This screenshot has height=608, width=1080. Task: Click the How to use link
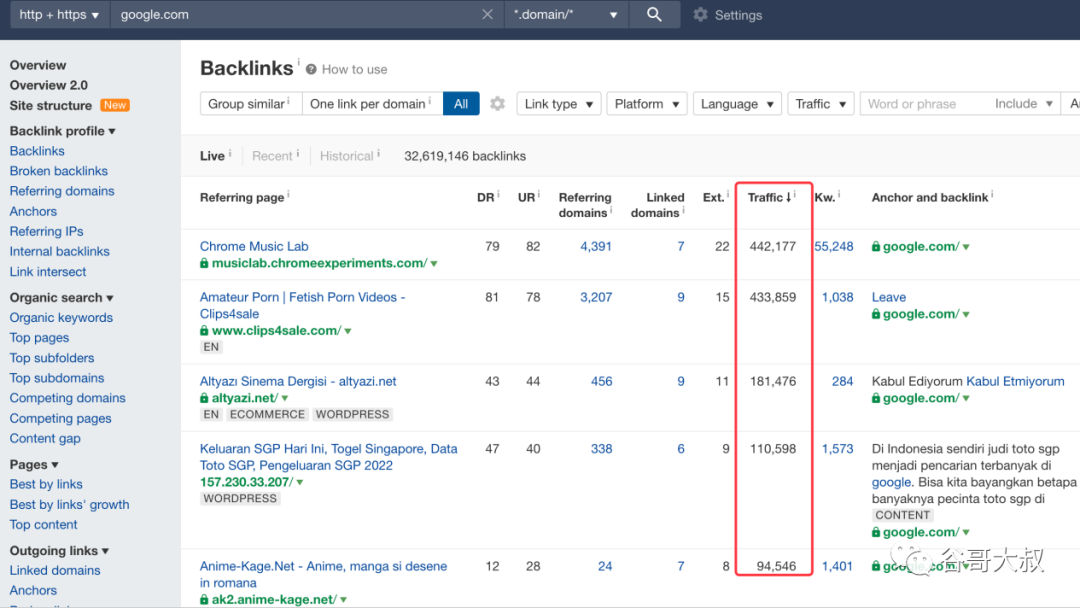[354, 70]
